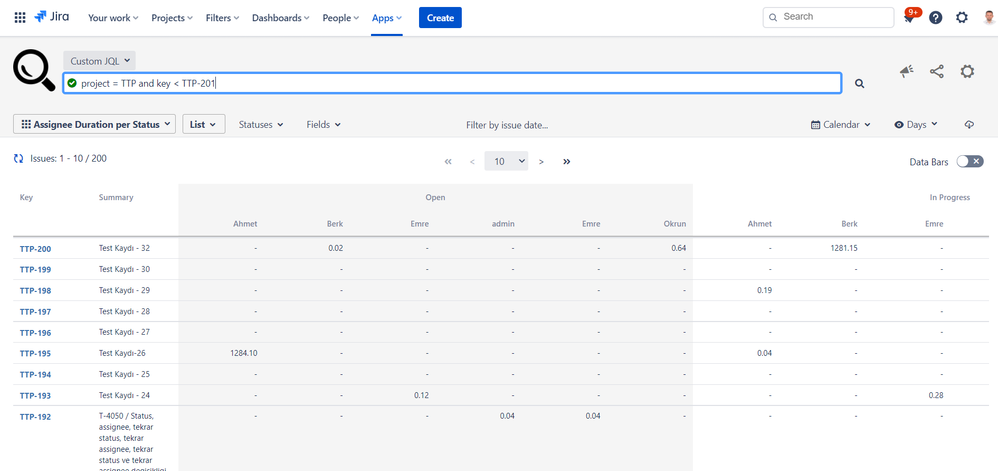998x471 pixels.
Task: Click the 0.28 value in TTP-193 row
Action: click(x=936, y=395)
